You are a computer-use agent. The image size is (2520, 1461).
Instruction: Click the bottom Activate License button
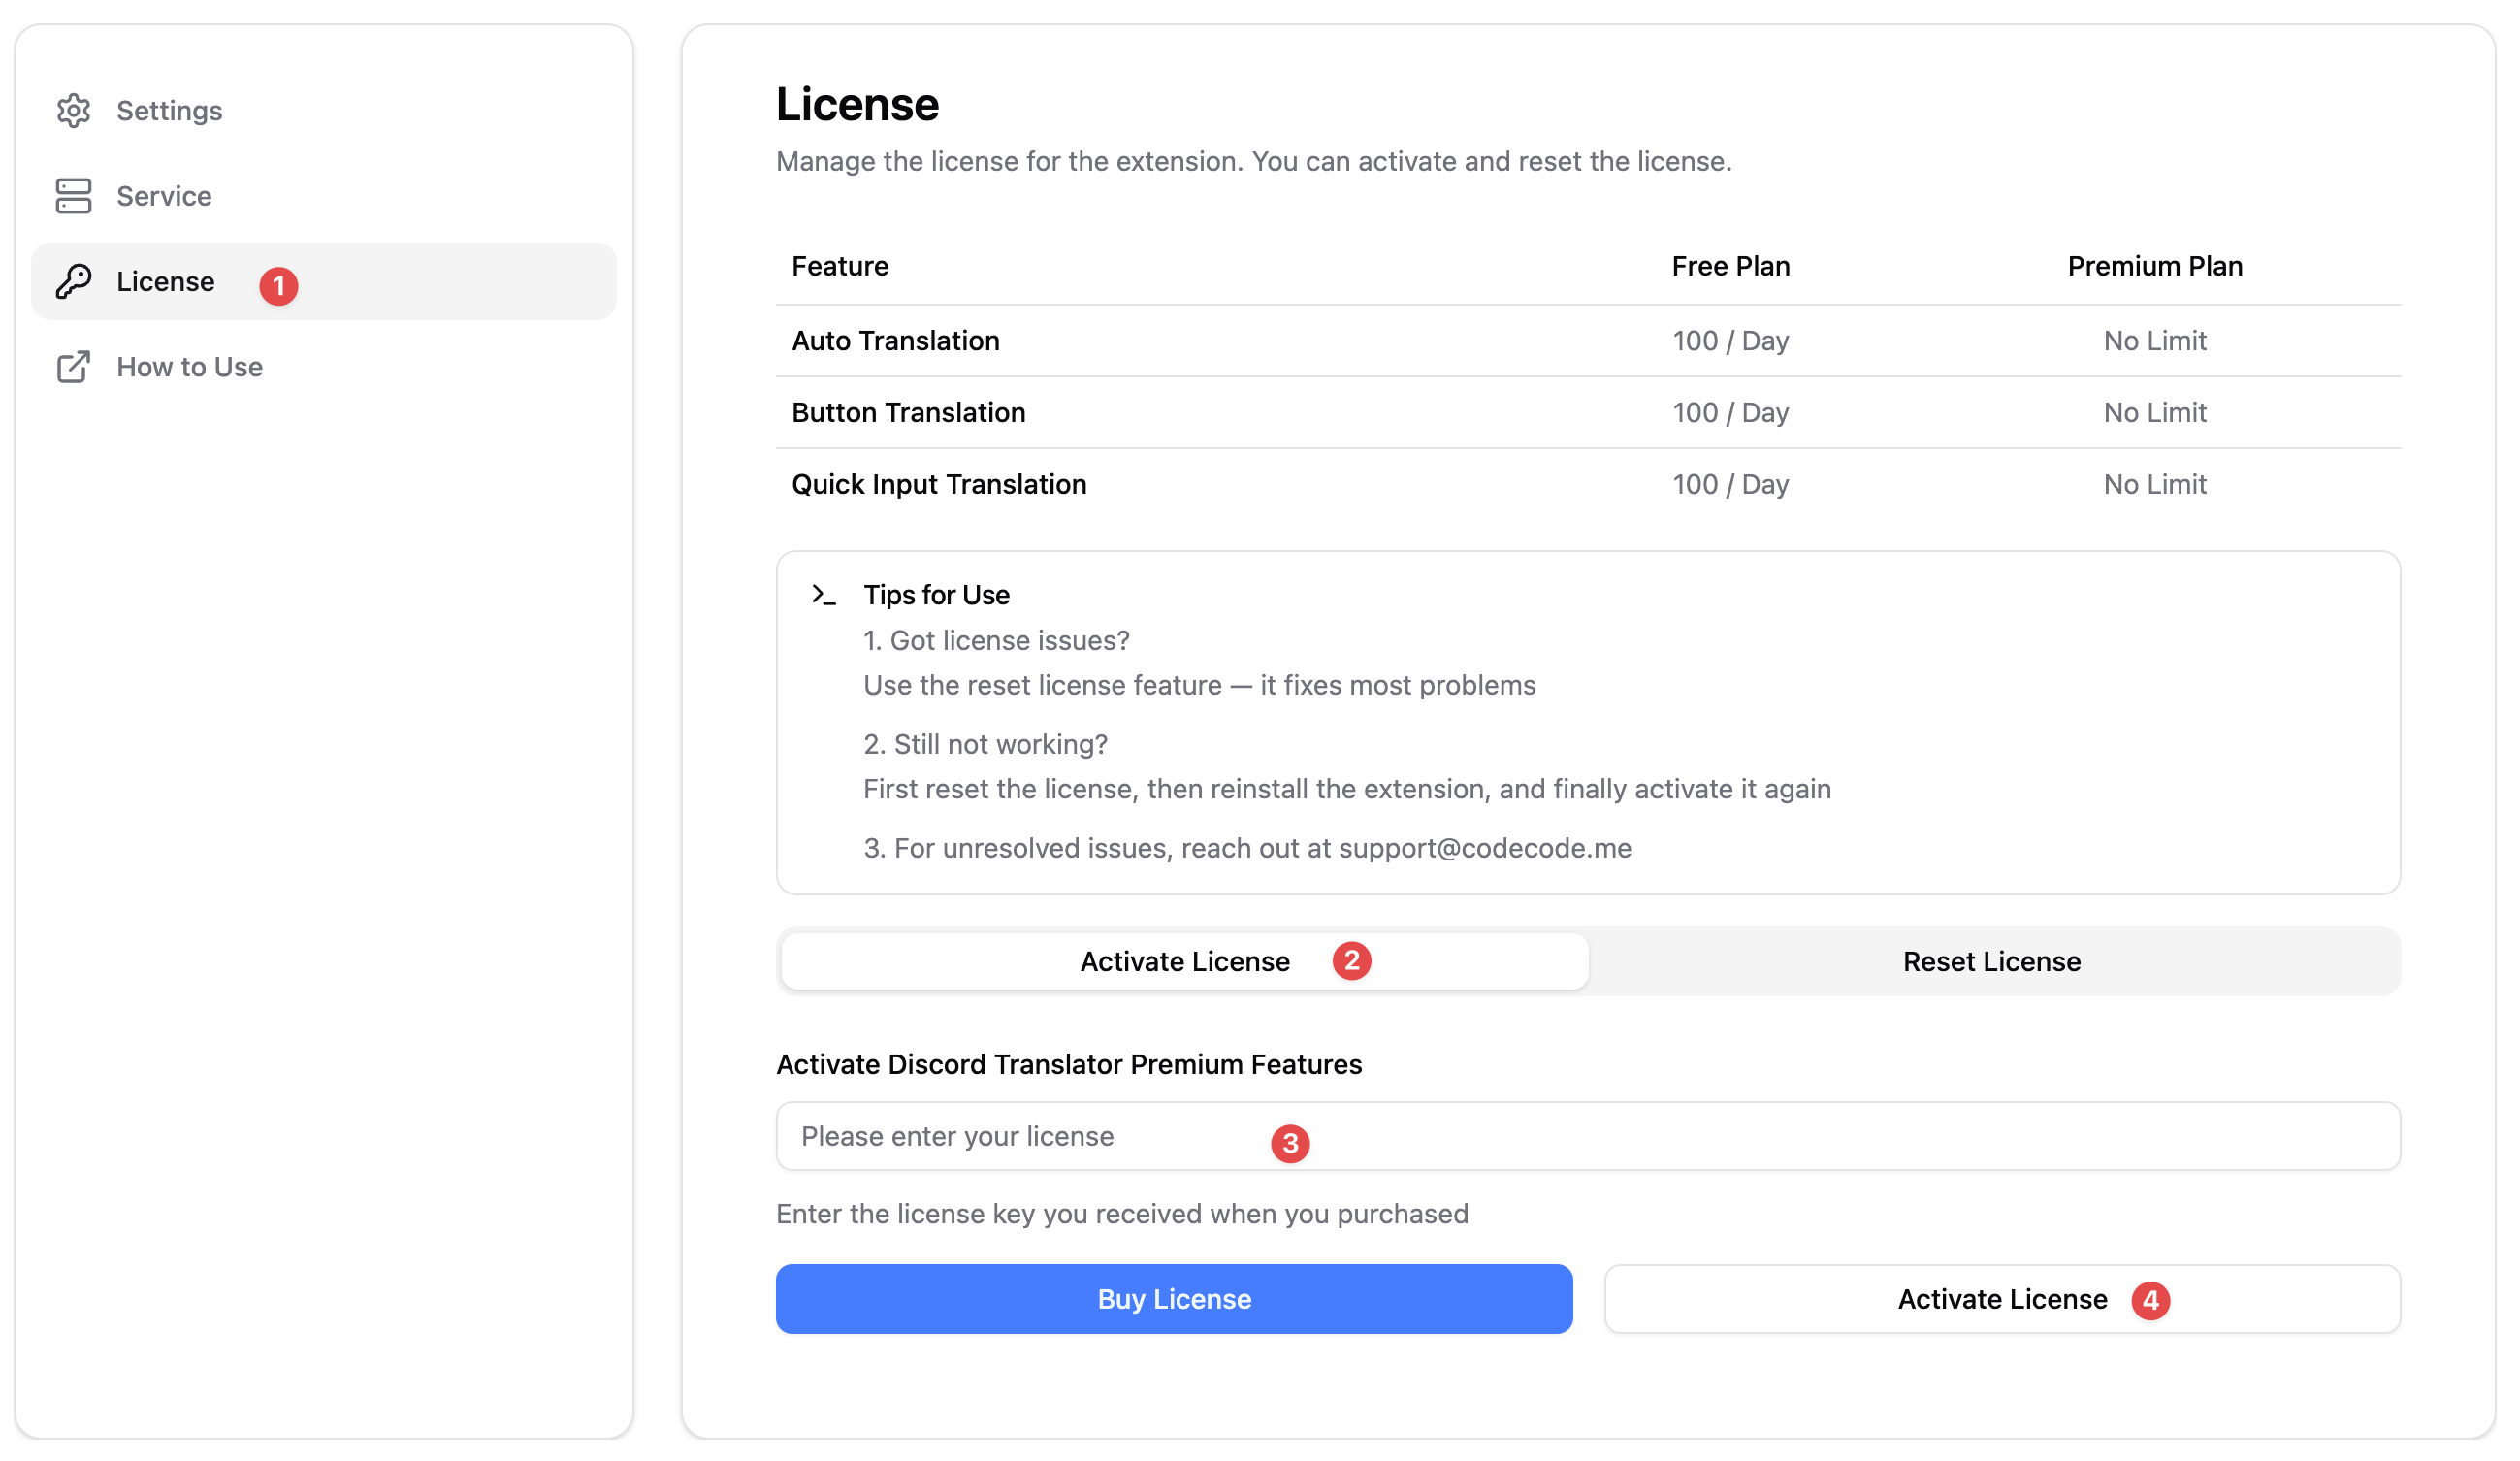tap(2002, 1299)
